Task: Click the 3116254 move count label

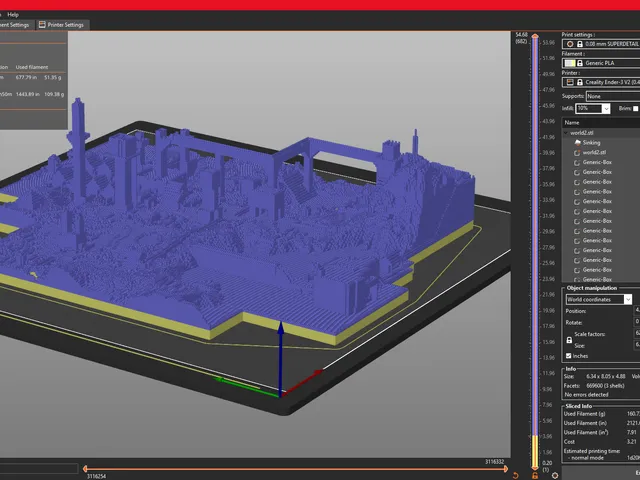Action: click(96, 476)
